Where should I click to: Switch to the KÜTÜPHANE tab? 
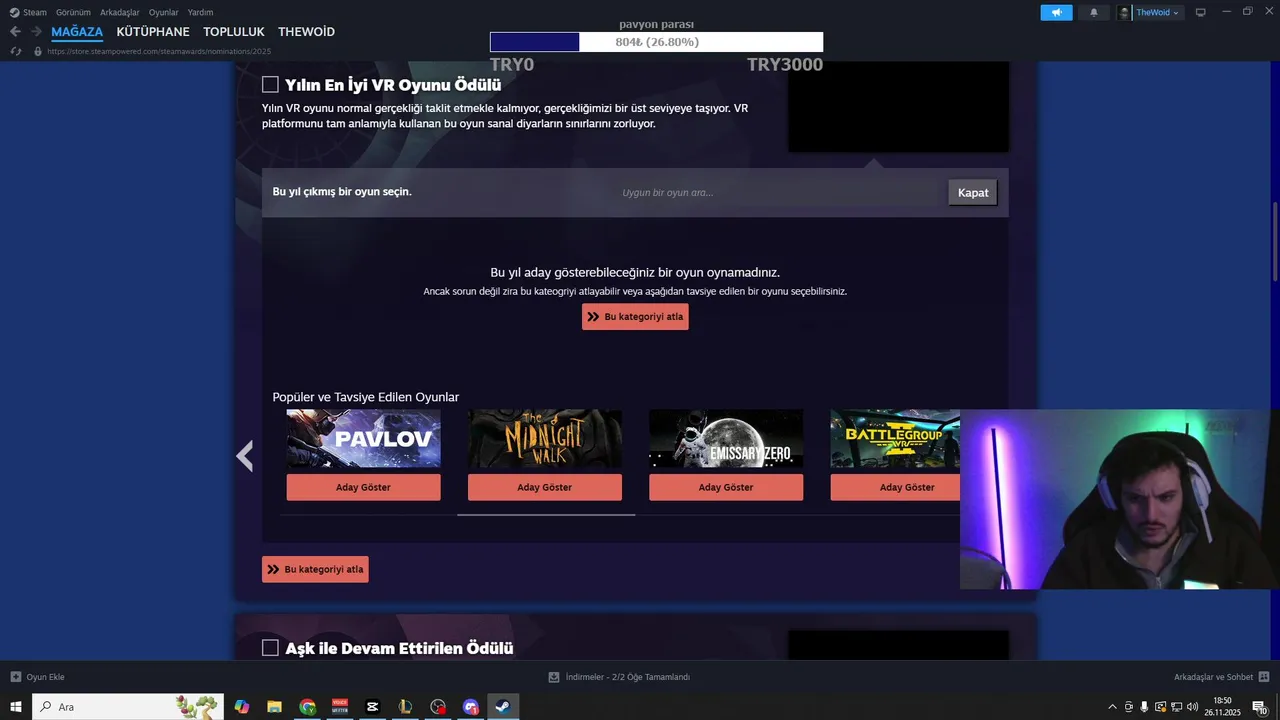tap(153, 32)
